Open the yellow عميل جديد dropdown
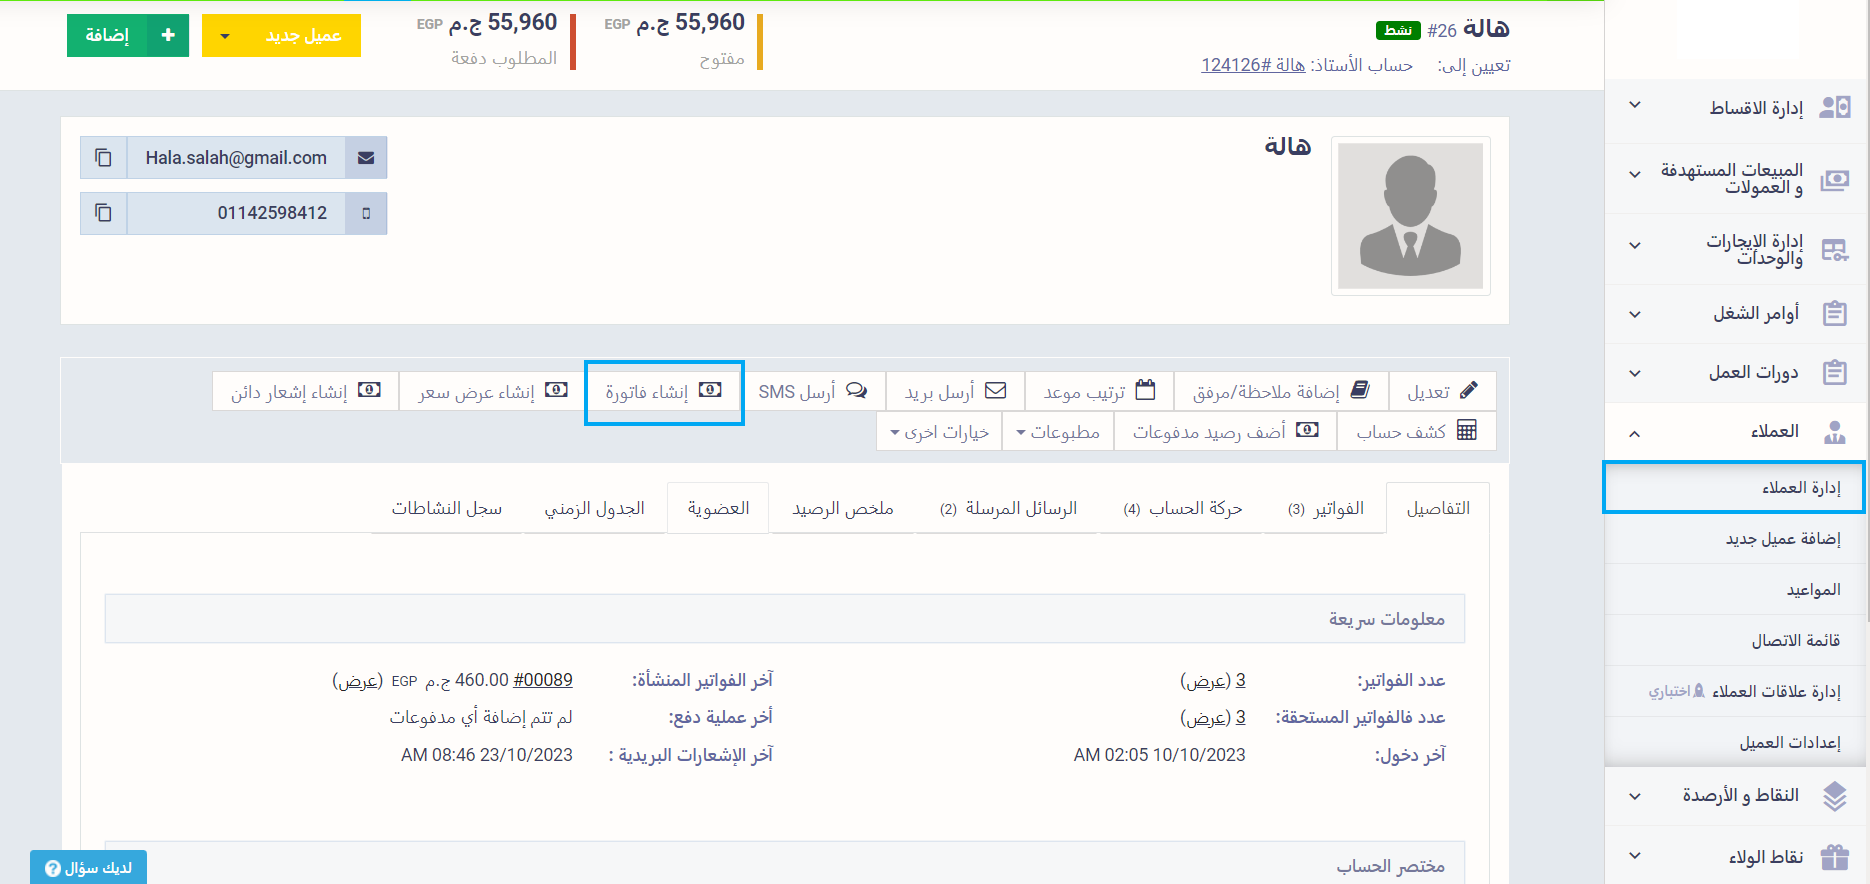 [281, 36]
